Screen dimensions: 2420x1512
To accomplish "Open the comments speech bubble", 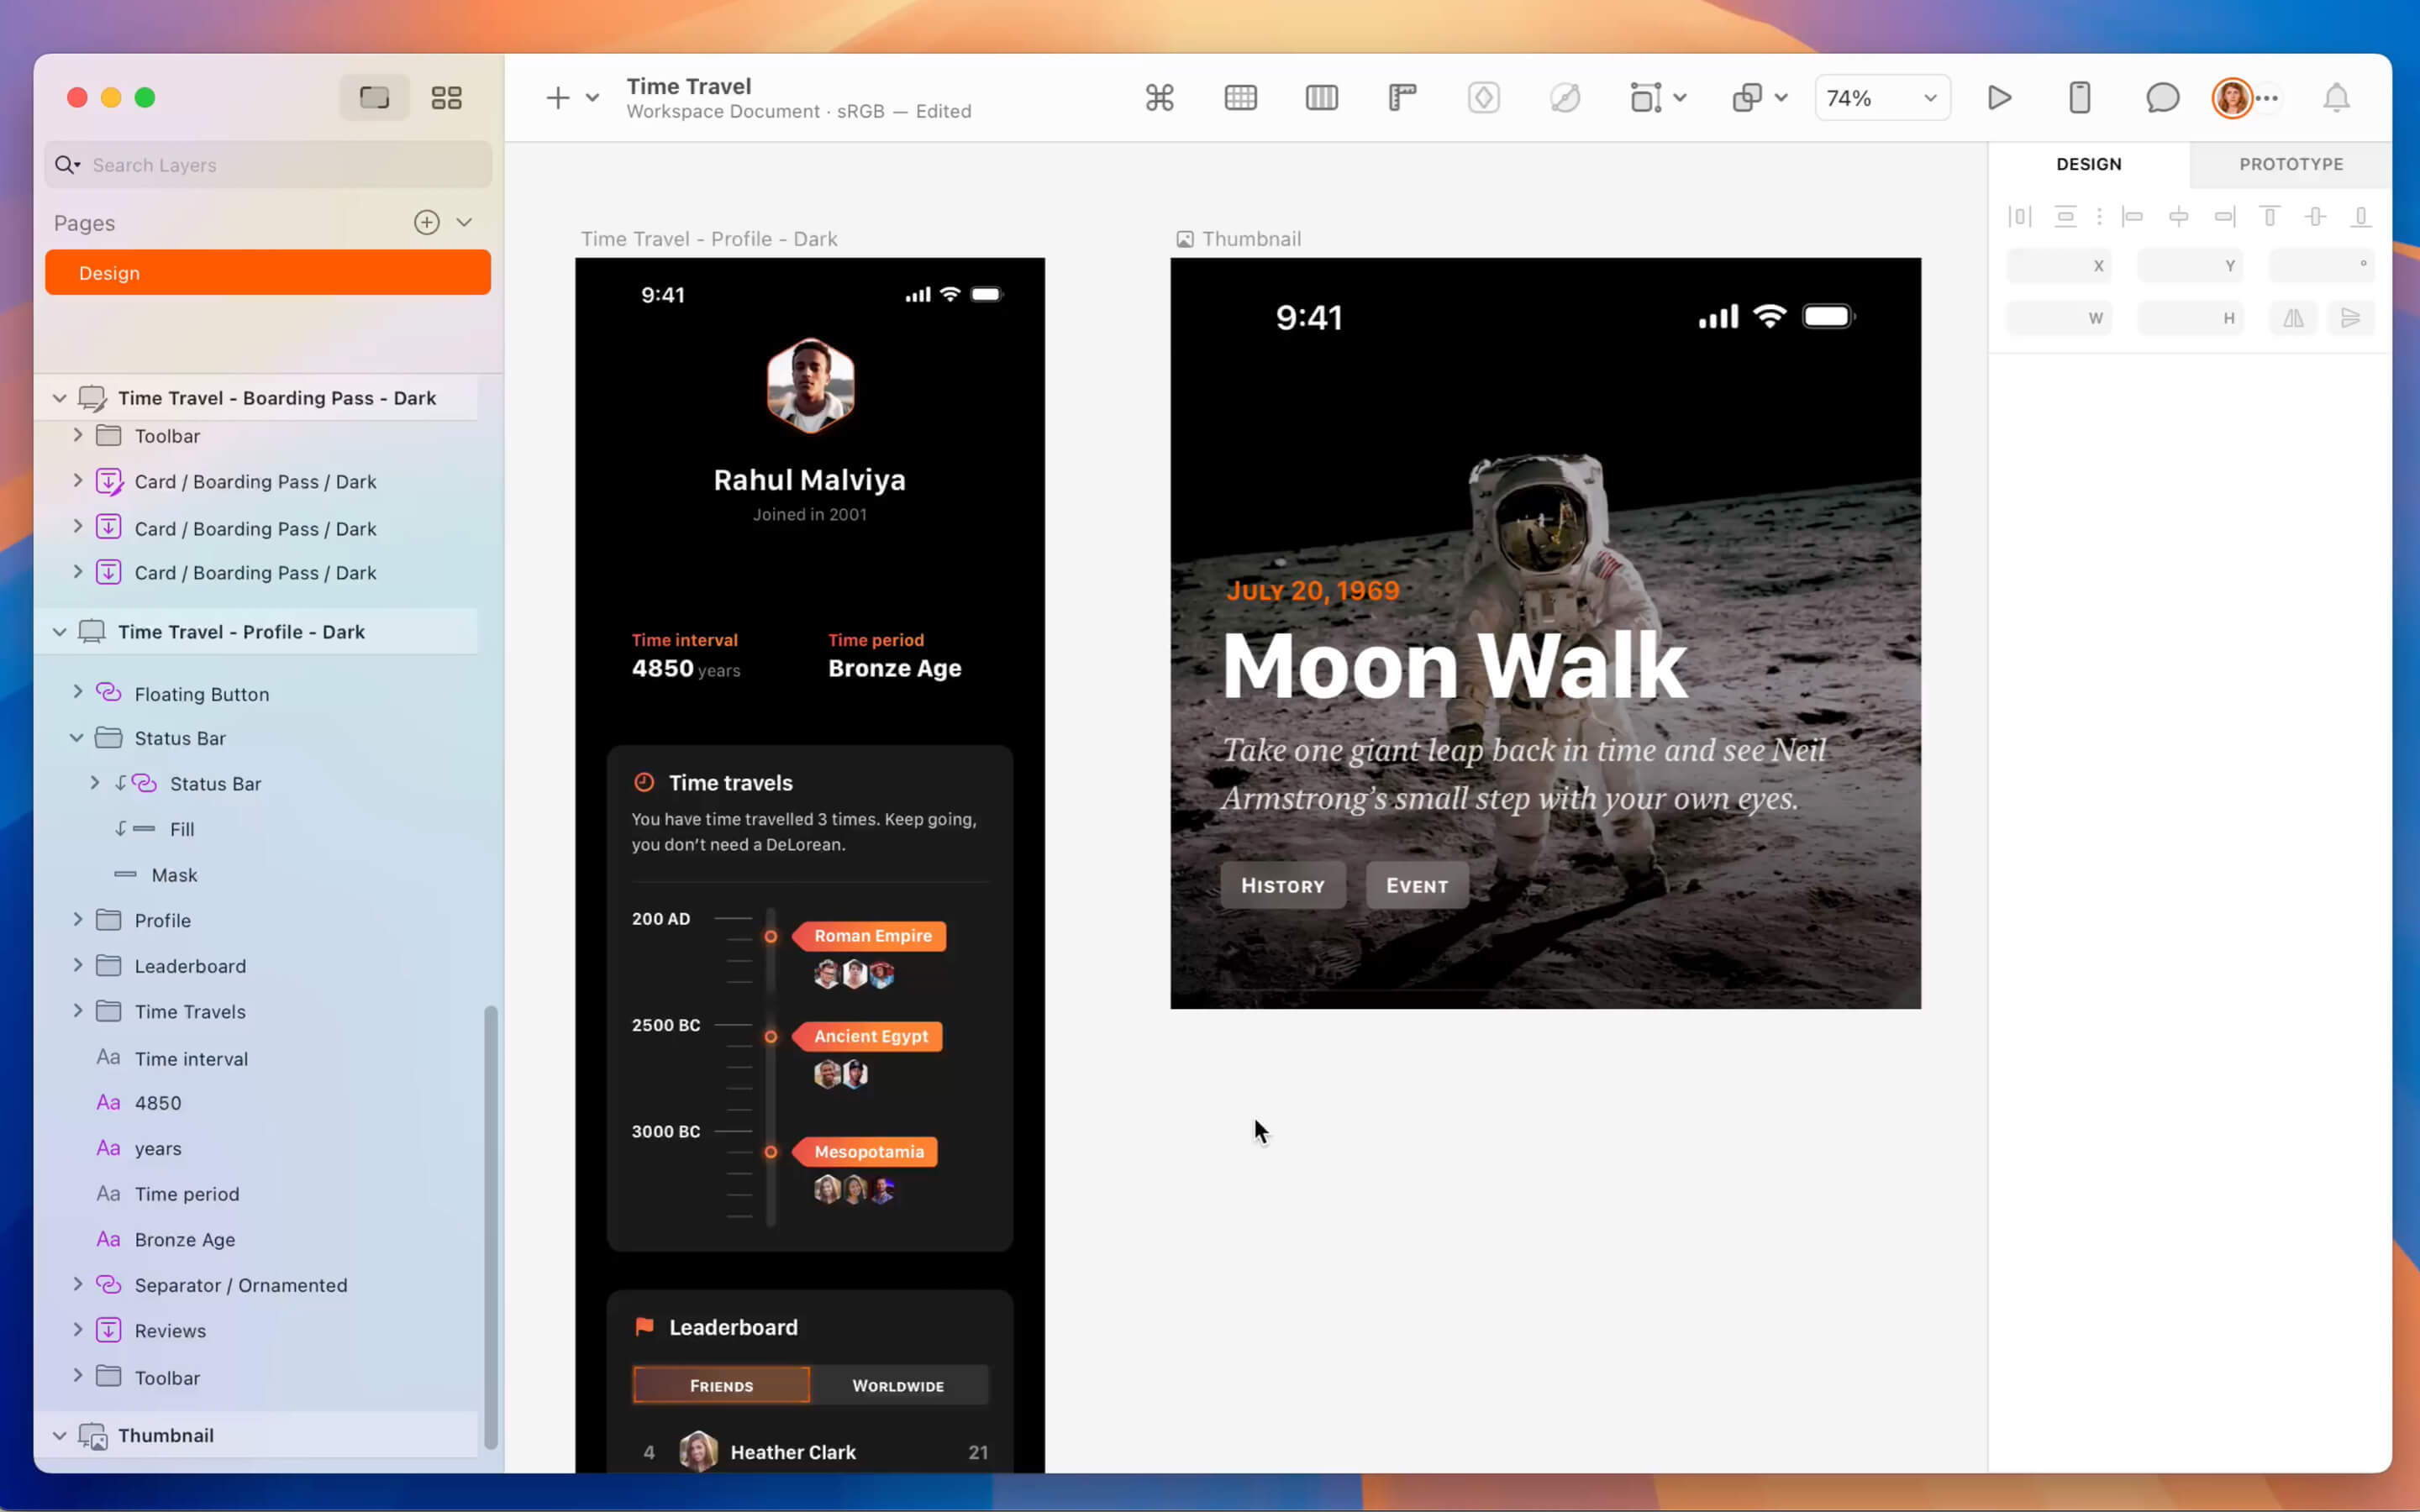I will [2161, 98].
